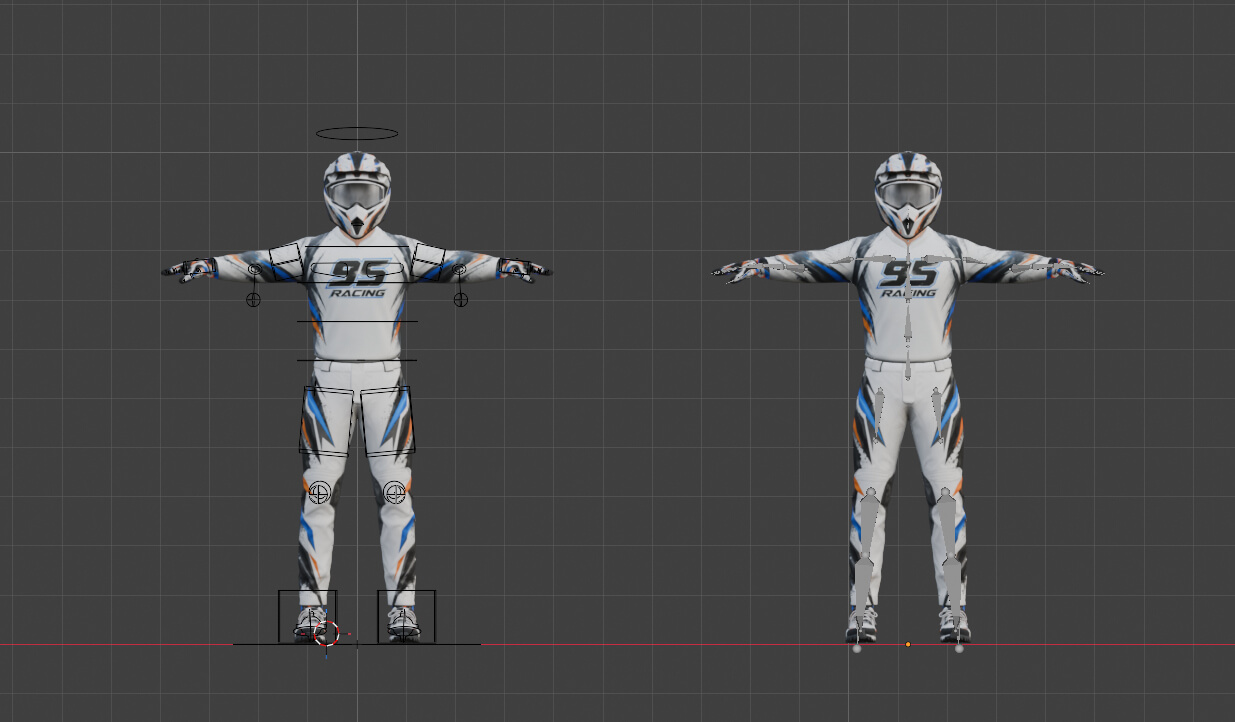Screen dimensions: 1235x722
Task: Select the crosshair elbow target below the rigged rider's screen-left arm
Action: click(x=253, y=299)
